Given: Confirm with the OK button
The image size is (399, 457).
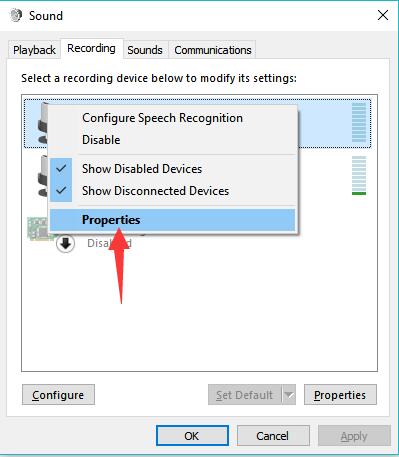Looking at the screenshot, I should (x=192, y=436).
